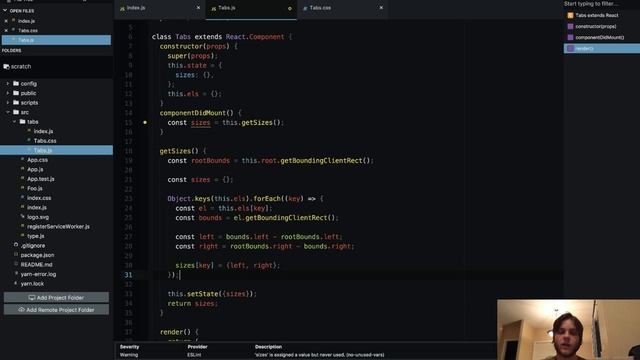Image resolution: width=640 pixels, height=360 pixels.
Task: Expand the public folder chevron
Action: 7,93
